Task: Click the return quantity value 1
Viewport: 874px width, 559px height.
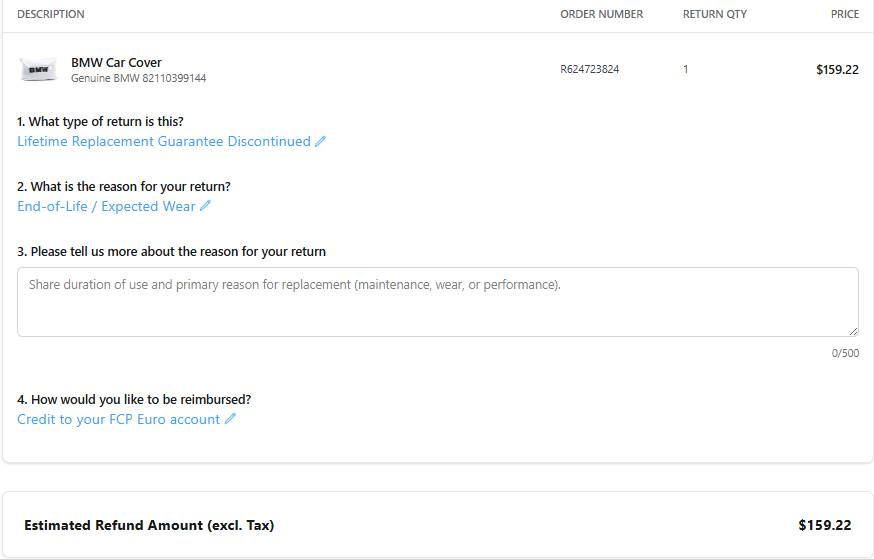Action: [686, 69]
